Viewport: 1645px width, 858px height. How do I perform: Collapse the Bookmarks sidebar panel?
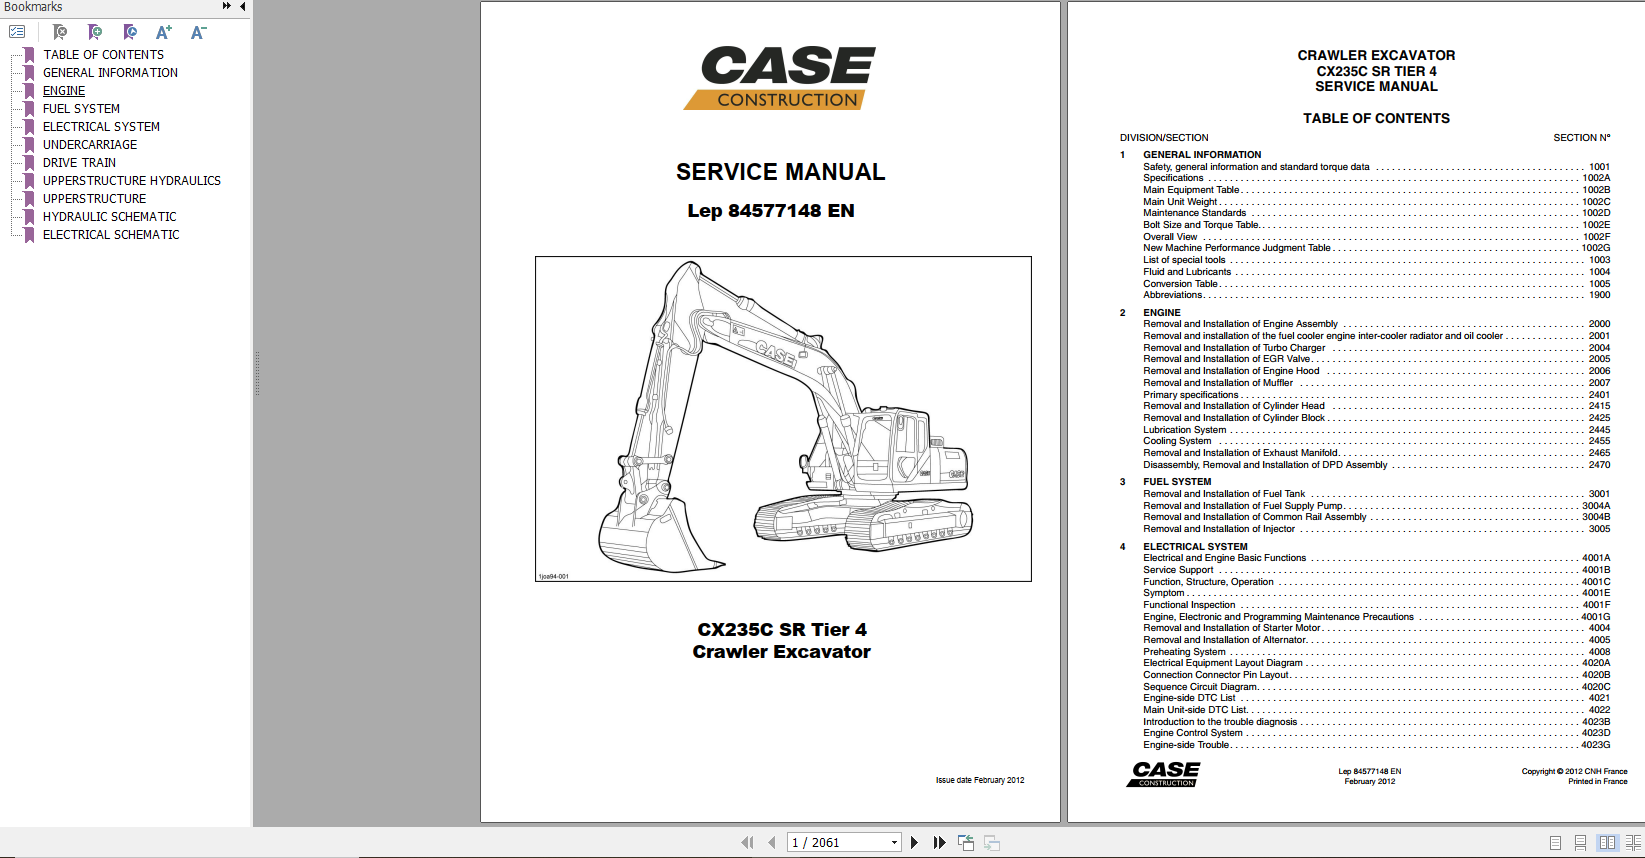pyautogui.click(x=242, y=6)
